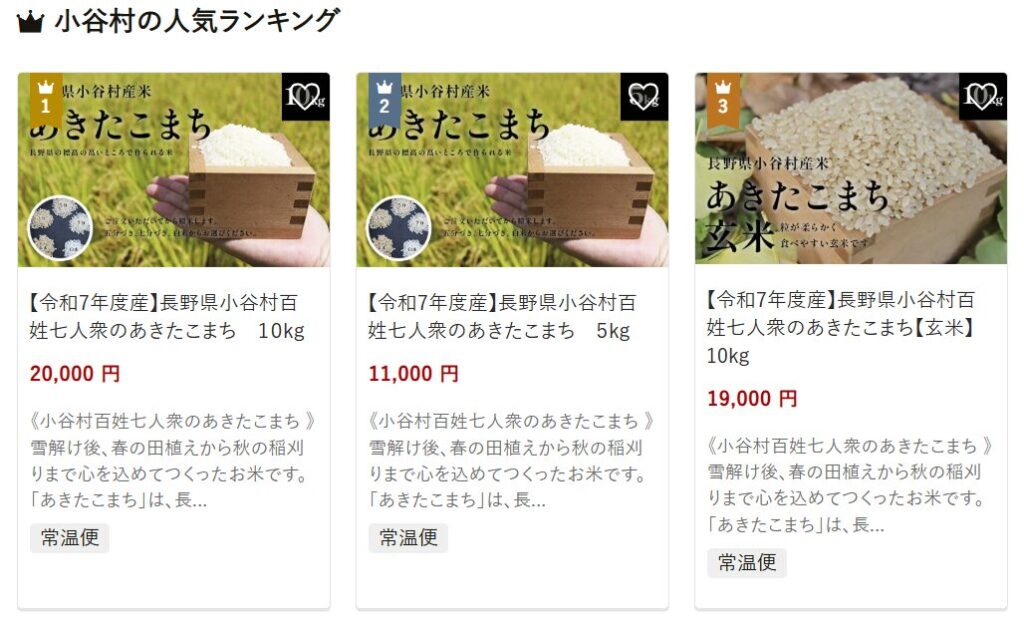Open the brown rice 玄米 product image

click(x=851, y=168)
